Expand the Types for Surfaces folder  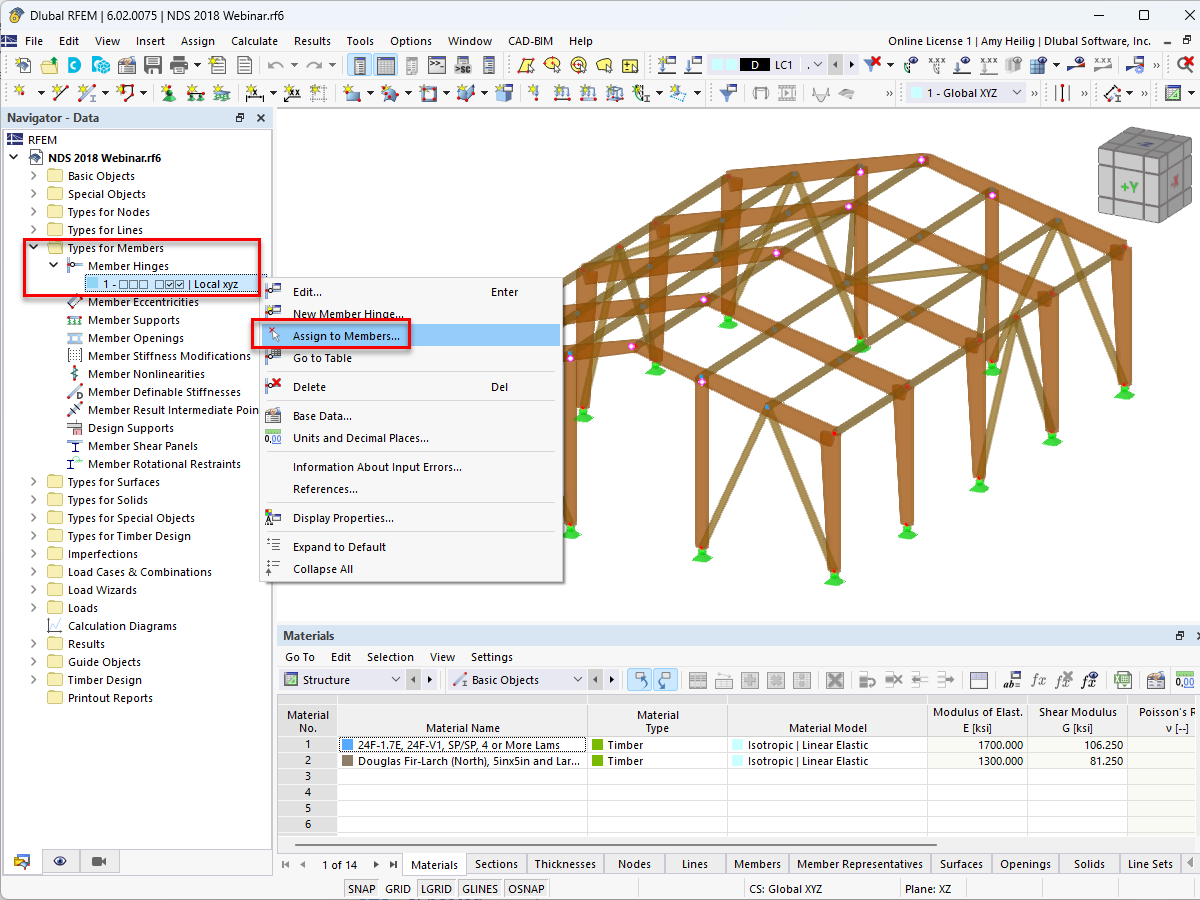tap(33, 482)
